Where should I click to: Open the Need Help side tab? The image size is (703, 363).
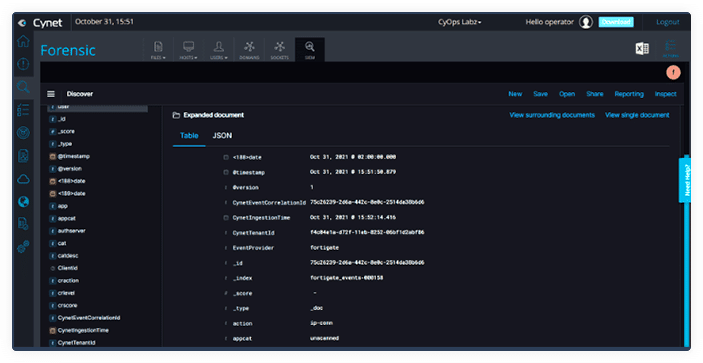(x=685, y=179)
